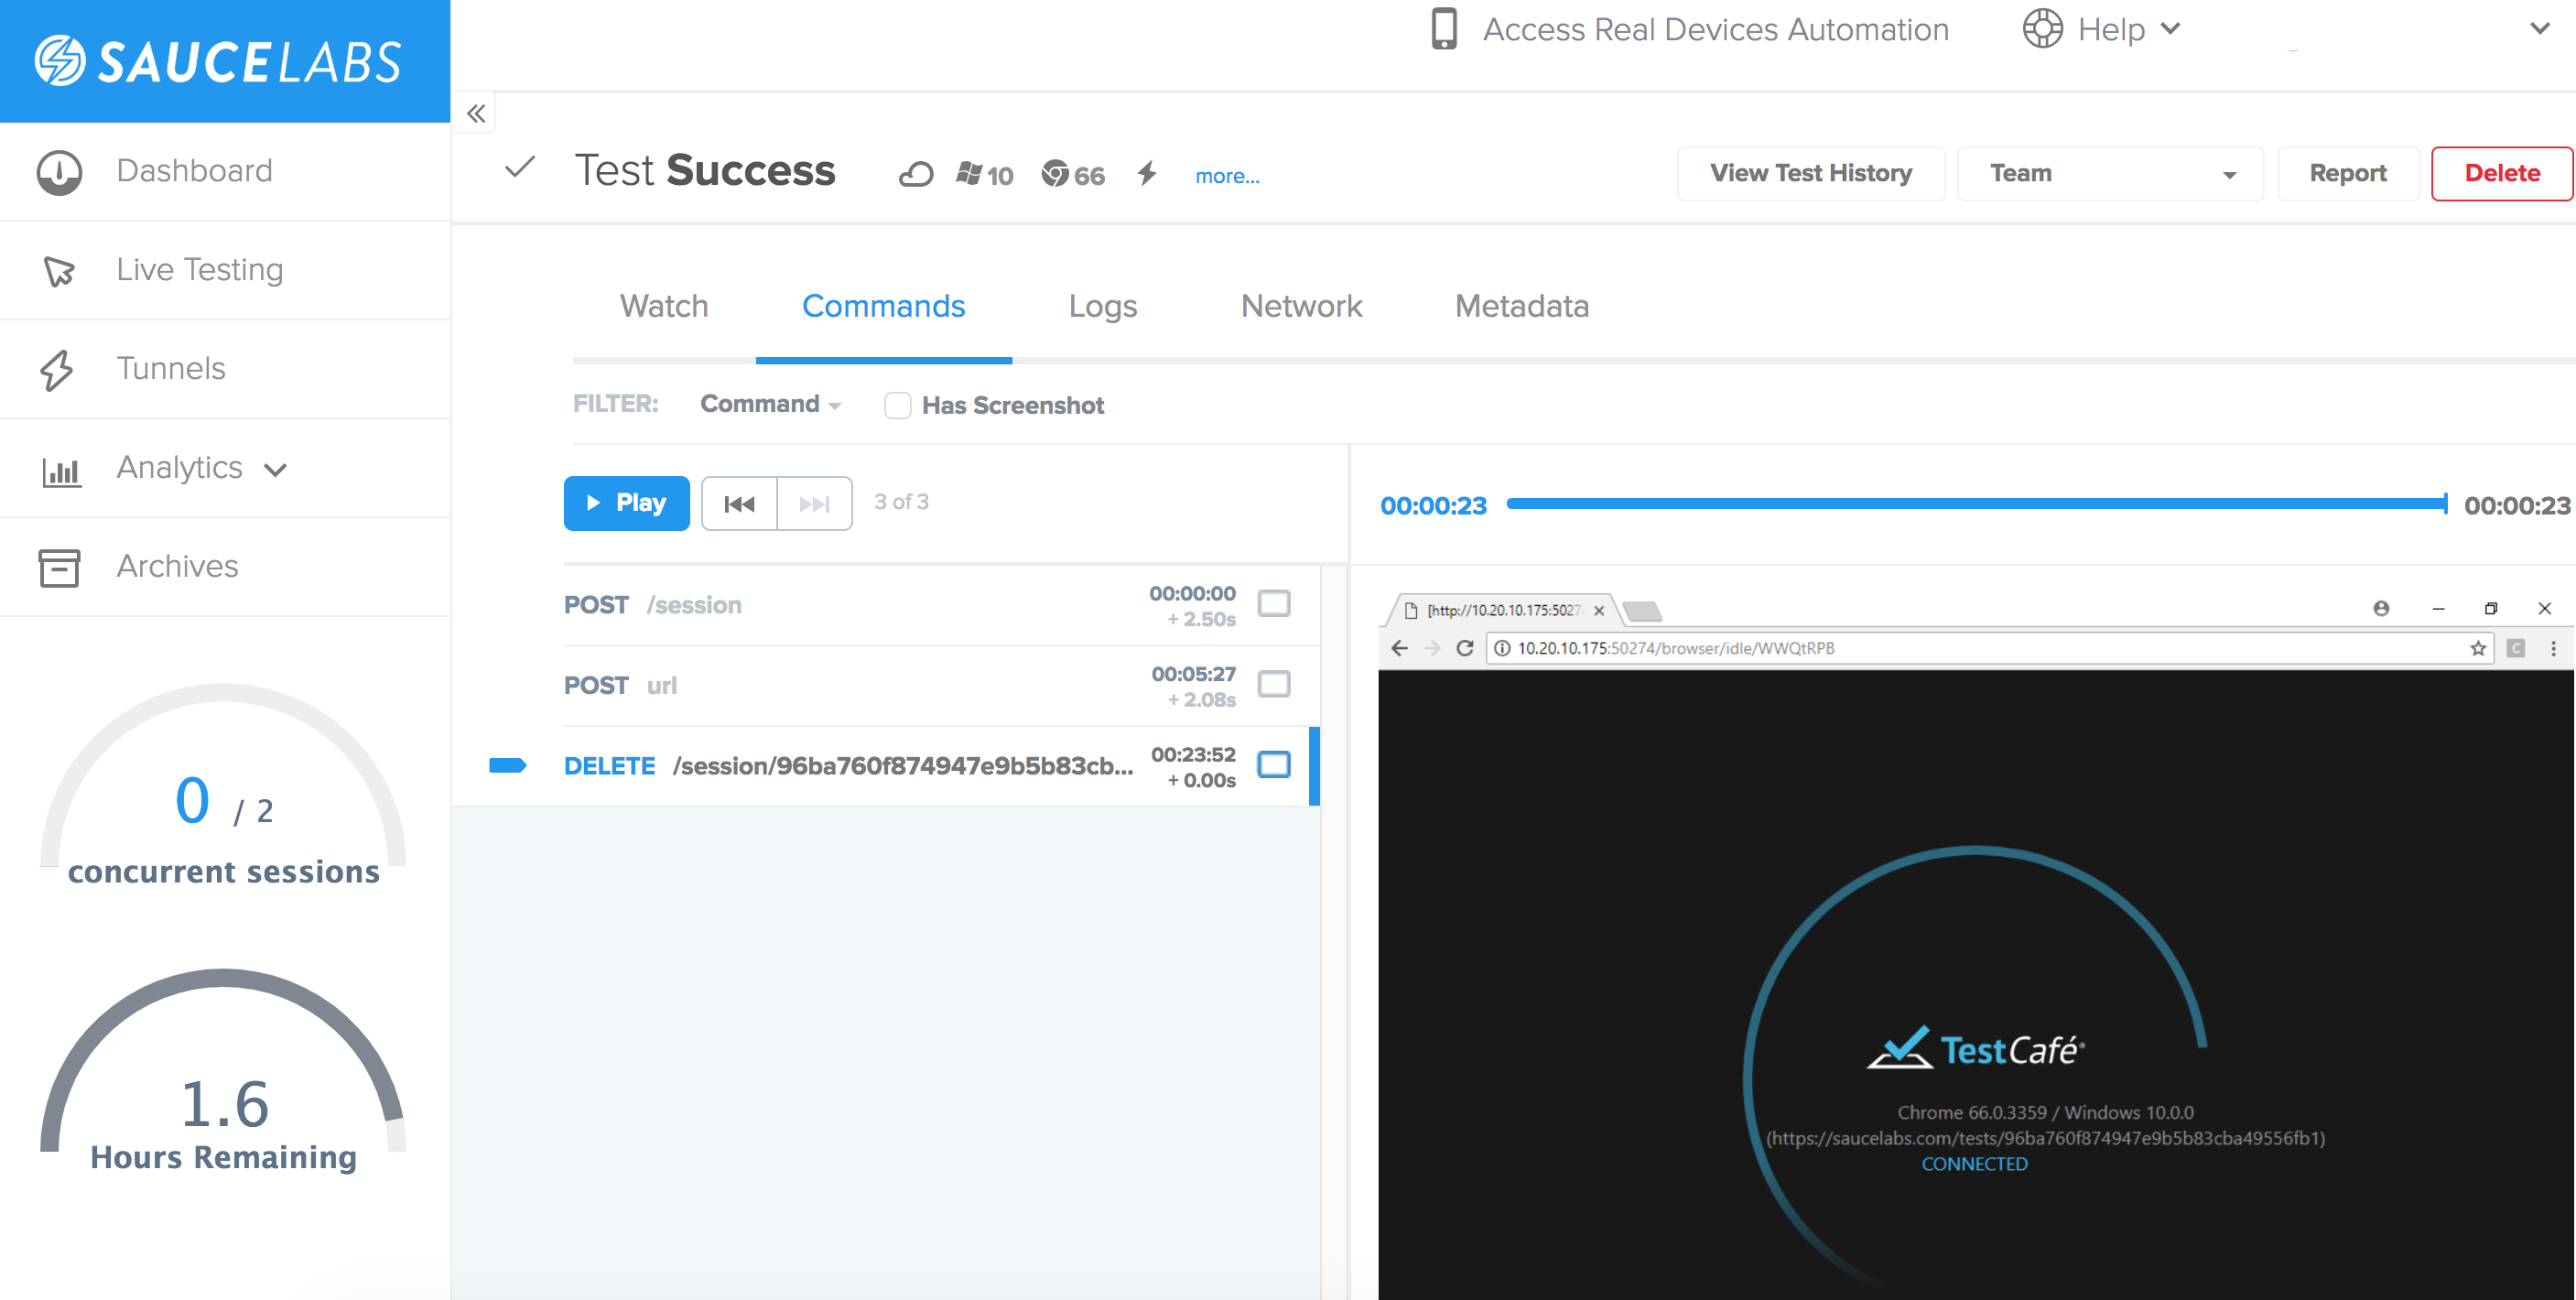Go to Live Testing in sidebar
The image size is (2576, 1300).
(225, 270)
